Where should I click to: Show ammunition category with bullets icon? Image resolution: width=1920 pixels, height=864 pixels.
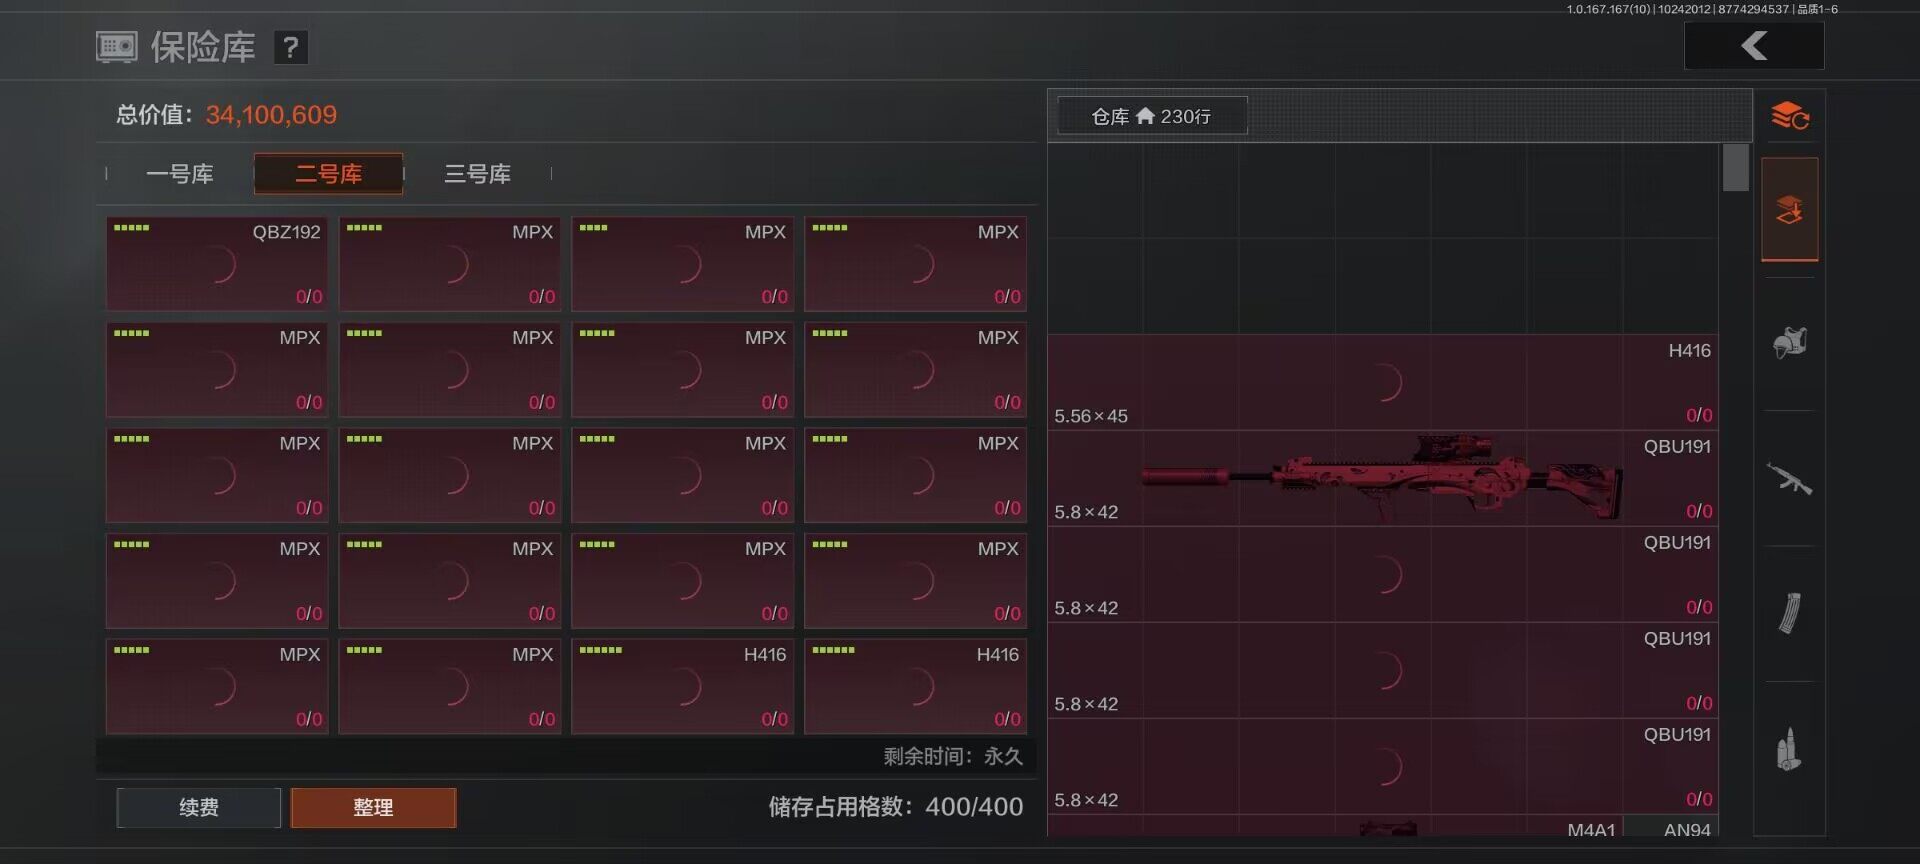1790,749
